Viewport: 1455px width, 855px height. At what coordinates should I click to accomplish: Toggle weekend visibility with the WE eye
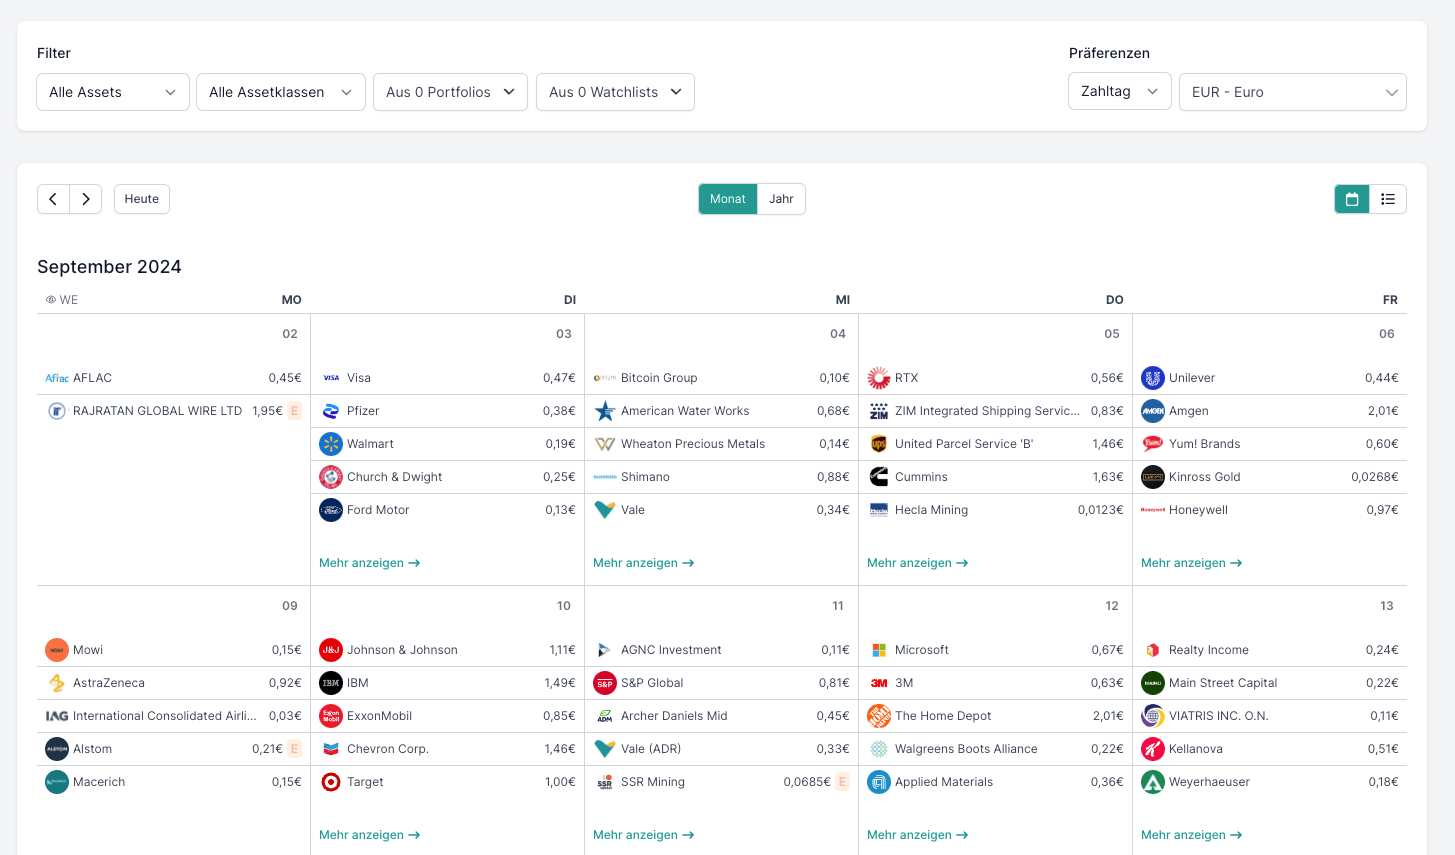62,300
